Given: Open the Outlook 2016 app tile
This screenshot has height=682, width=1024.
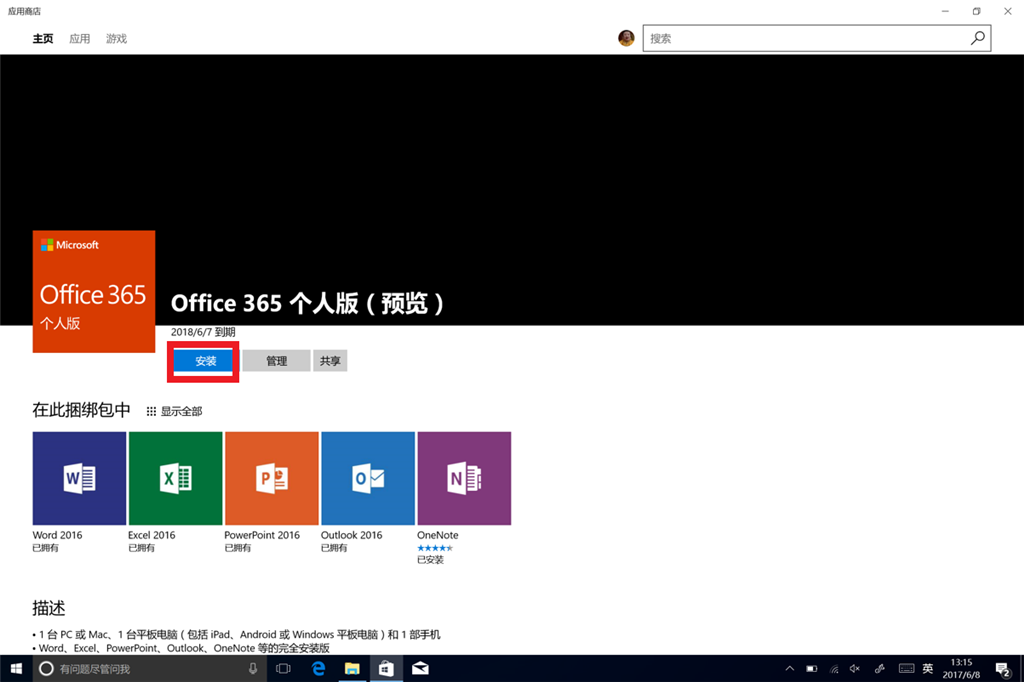Looking at the screenshot, I should tap(368, 478).
